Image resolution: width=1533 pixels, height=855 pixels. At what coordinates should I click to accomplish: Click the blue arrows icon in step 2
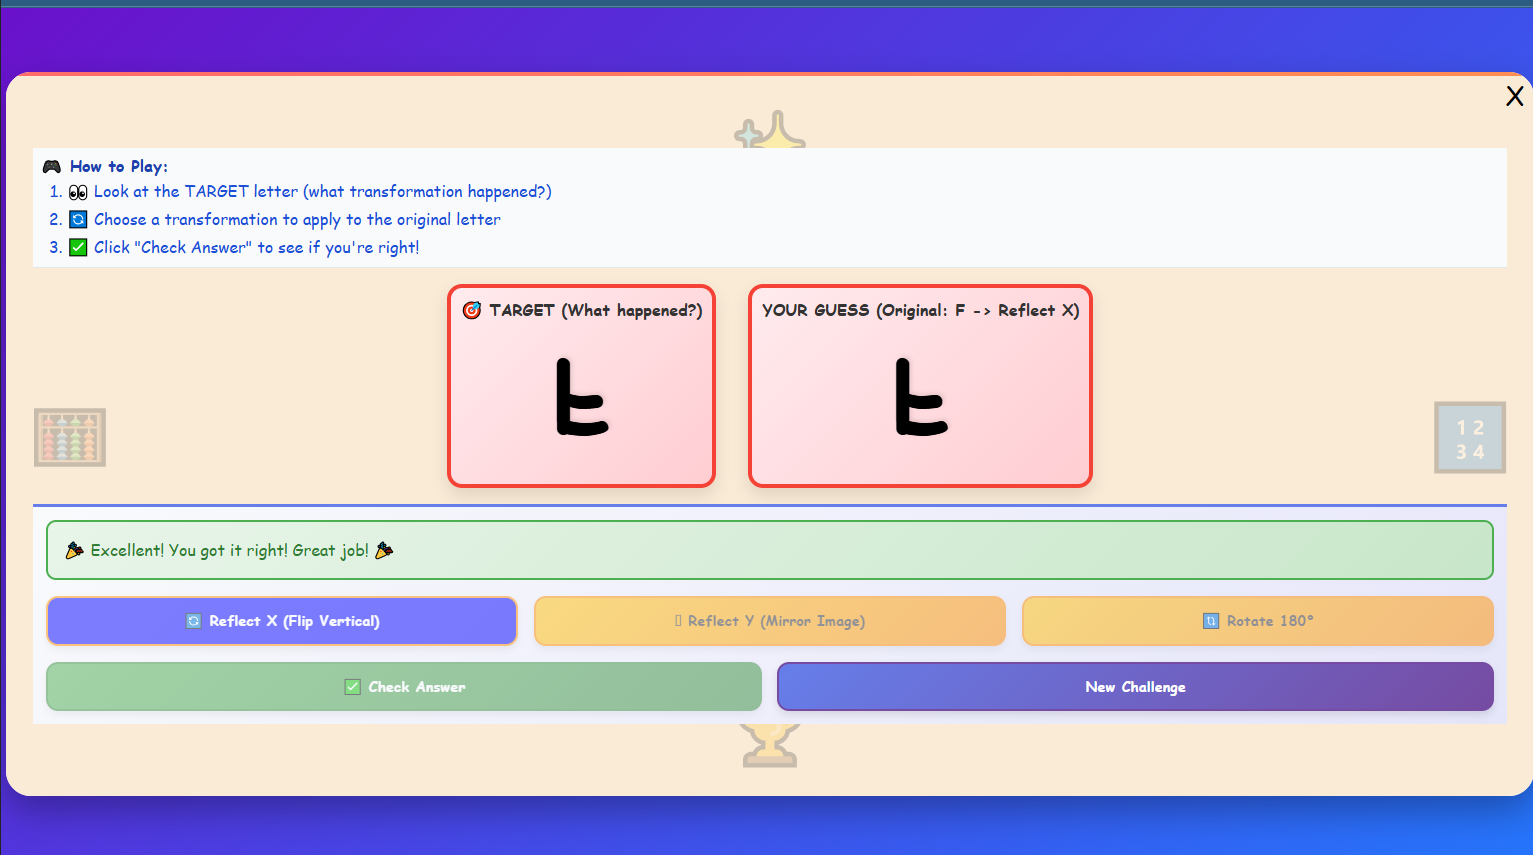point(78,220)
